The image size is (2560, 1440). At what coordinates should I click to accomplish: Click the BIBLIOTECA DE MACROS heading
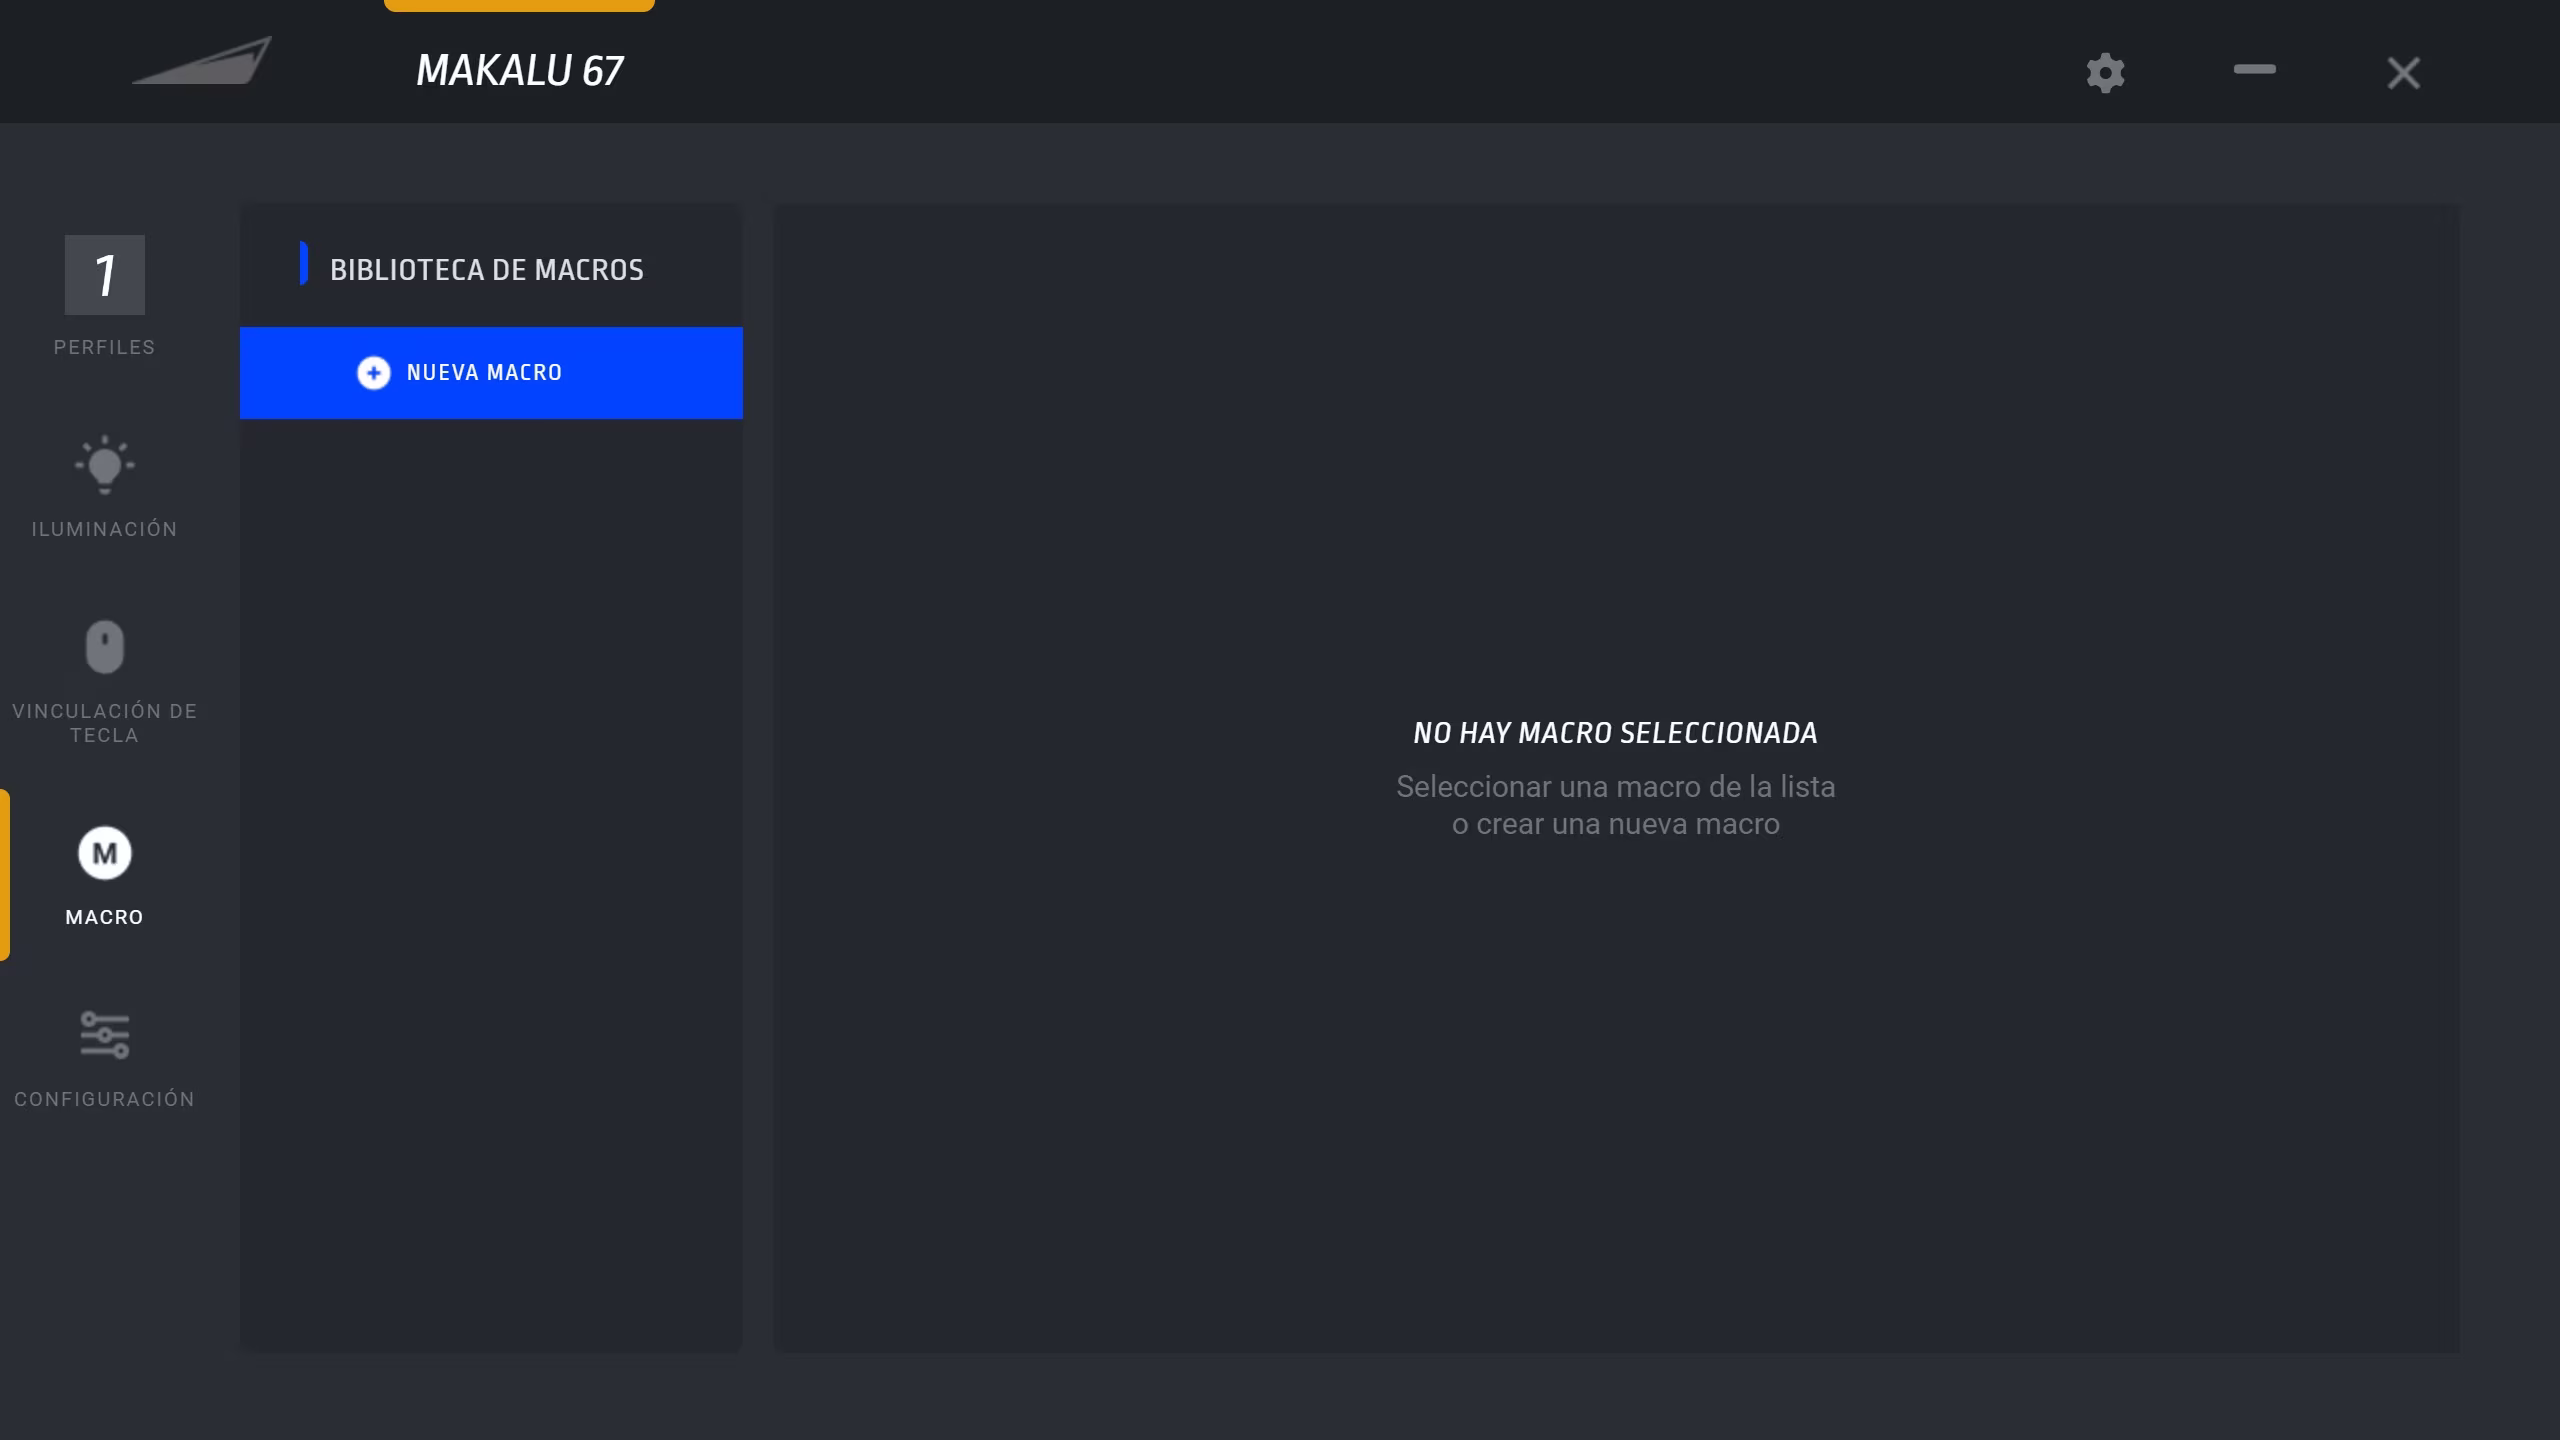pyautogui.click(x=487, y=270)
